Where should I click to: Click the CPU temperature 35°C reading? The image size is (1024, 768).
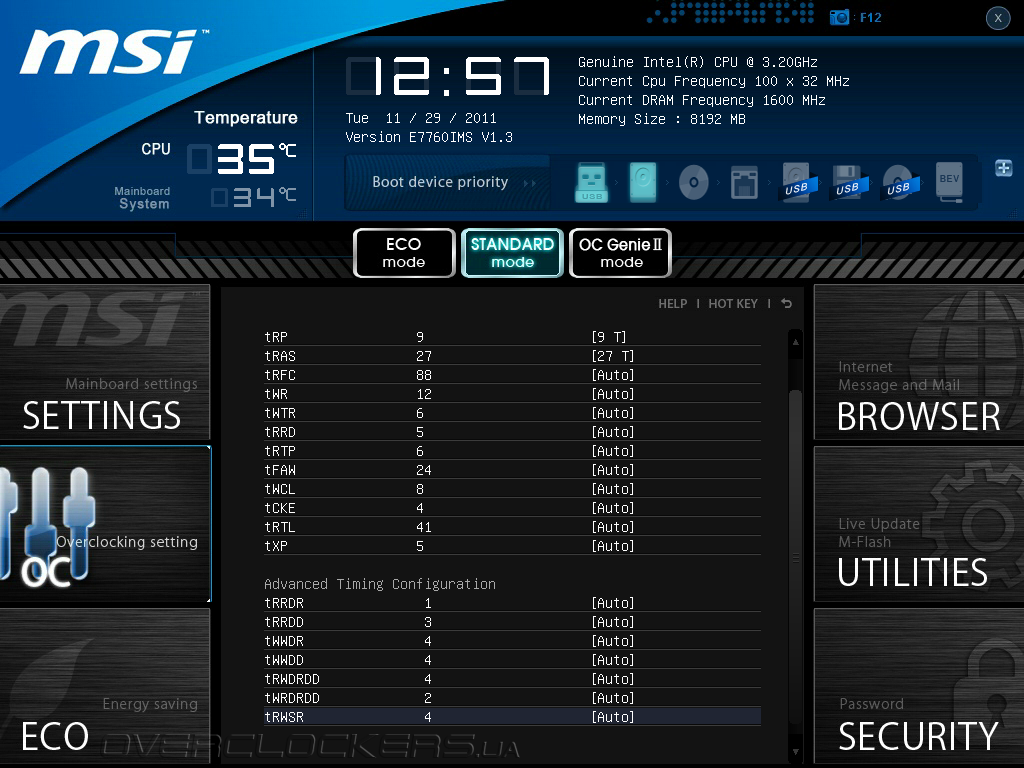point(242,159)
